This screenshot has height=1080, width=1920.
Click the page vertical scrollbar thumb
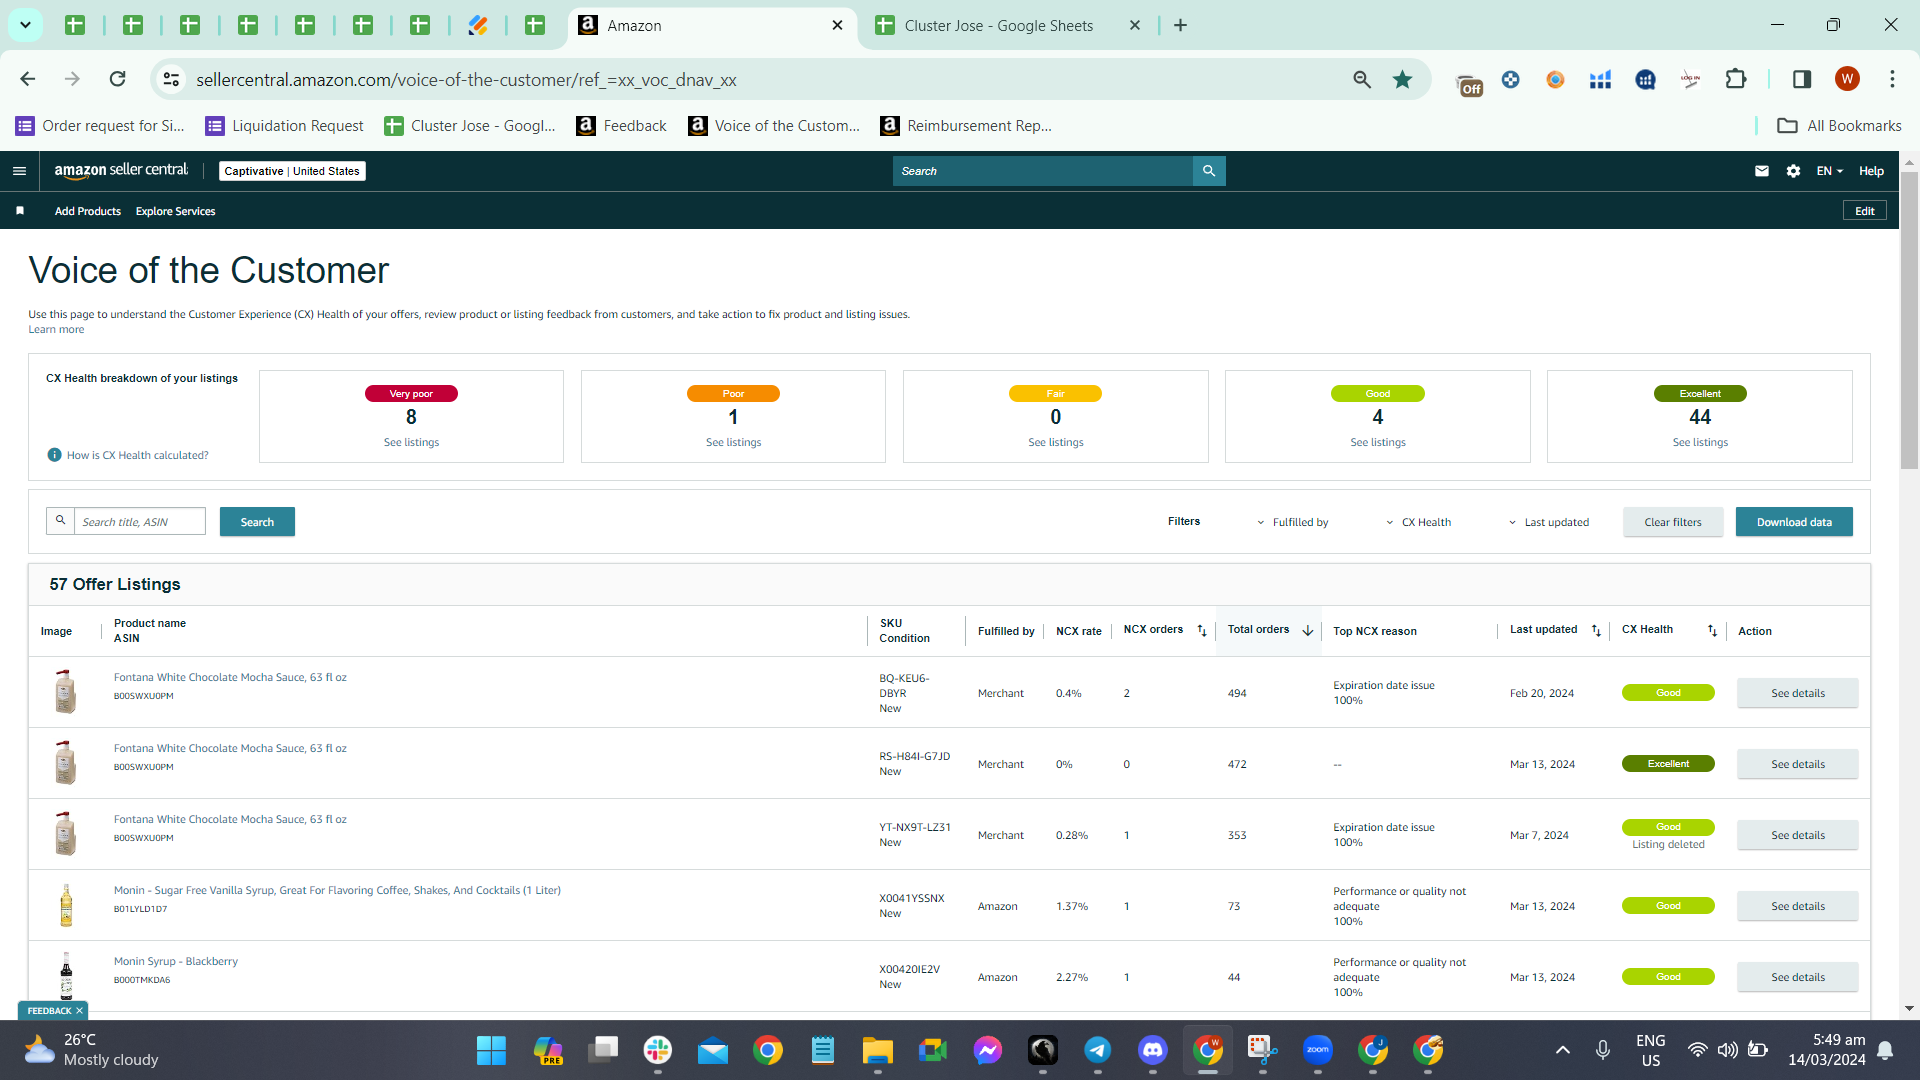tap(1909, 320)
